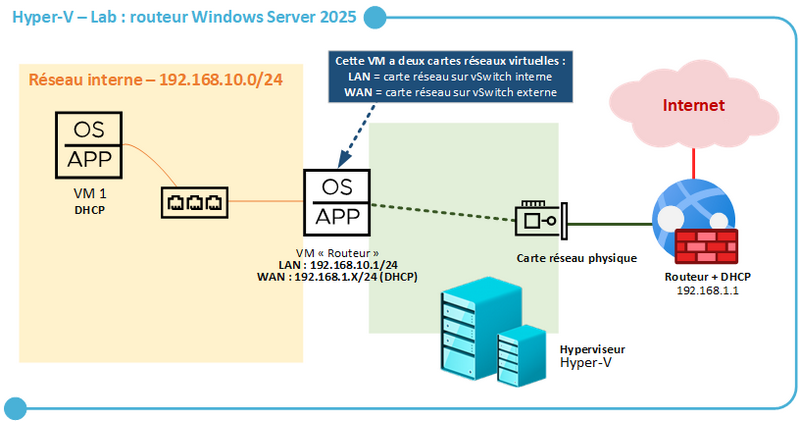Select the physical network card icon
The width and height of the screenshot is (800, 421).
click(x=541, y=220)
